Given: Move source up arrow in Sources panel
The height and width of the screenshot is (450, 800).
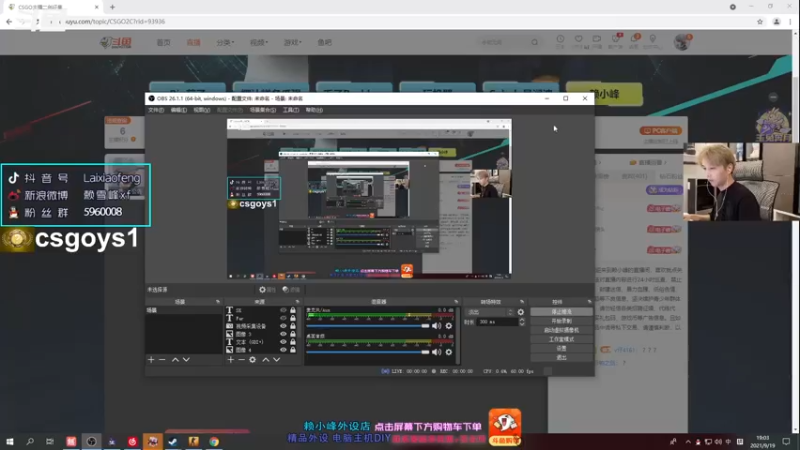Looking at the screenshot, I should pos(265,360).
